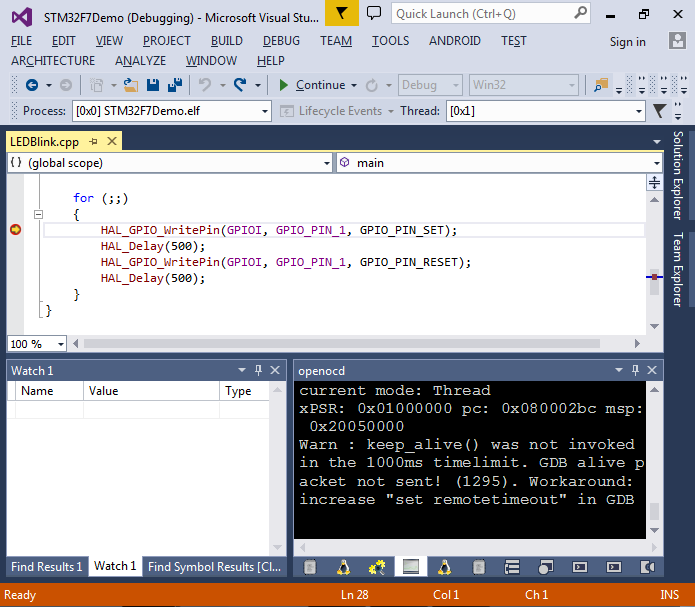Open the list-style tab icon in bottom strip
The height and width of the screenshot is (607, 695).
512,567
